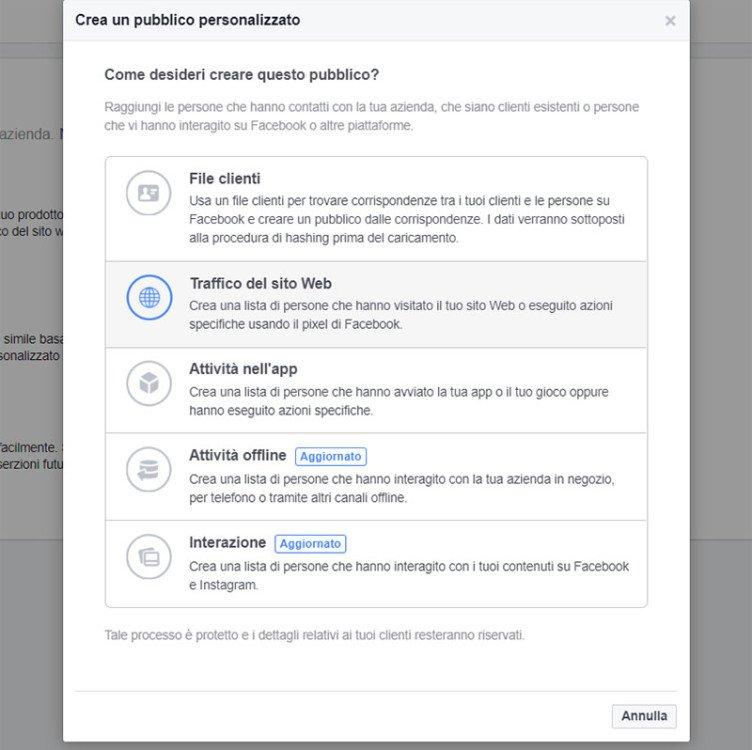Close the Crea un pubblico personalizzato dialog

coord(670,21)
